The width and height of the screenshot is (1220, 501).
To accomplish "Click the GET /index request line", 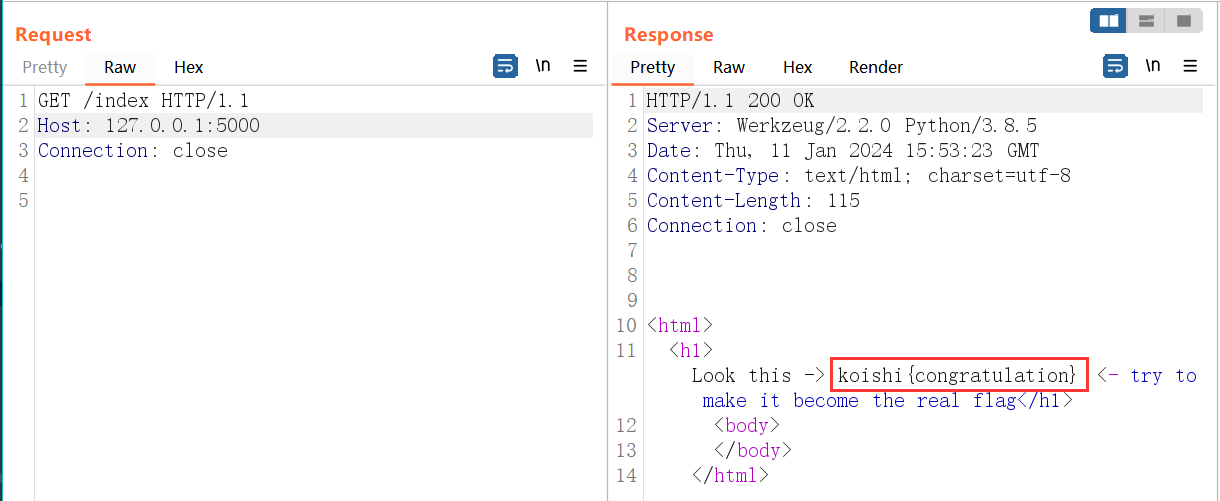I will [x=143, y=101].
